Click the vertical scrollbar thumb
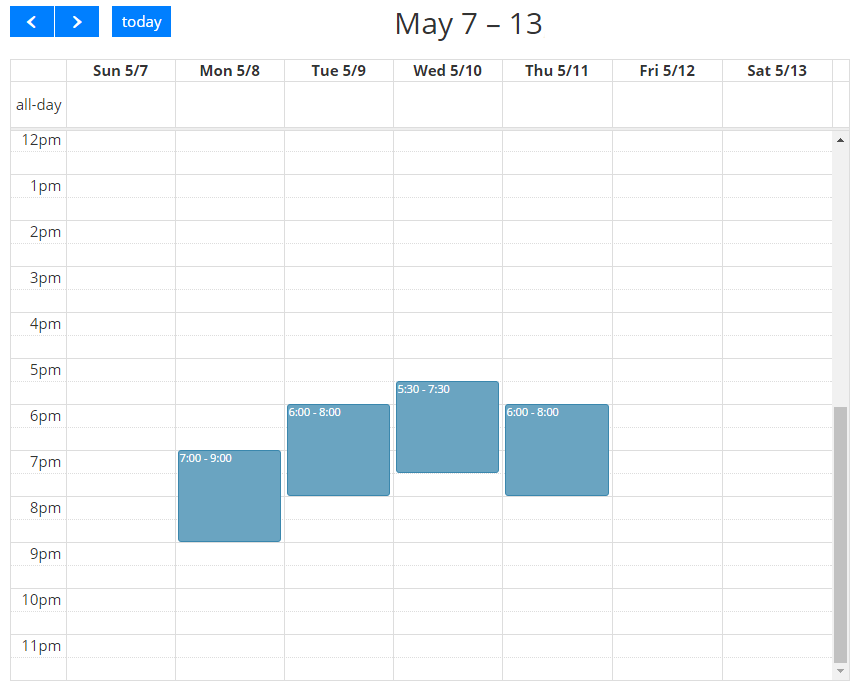This screenshot has height=689, width=861. pos(840,535)
